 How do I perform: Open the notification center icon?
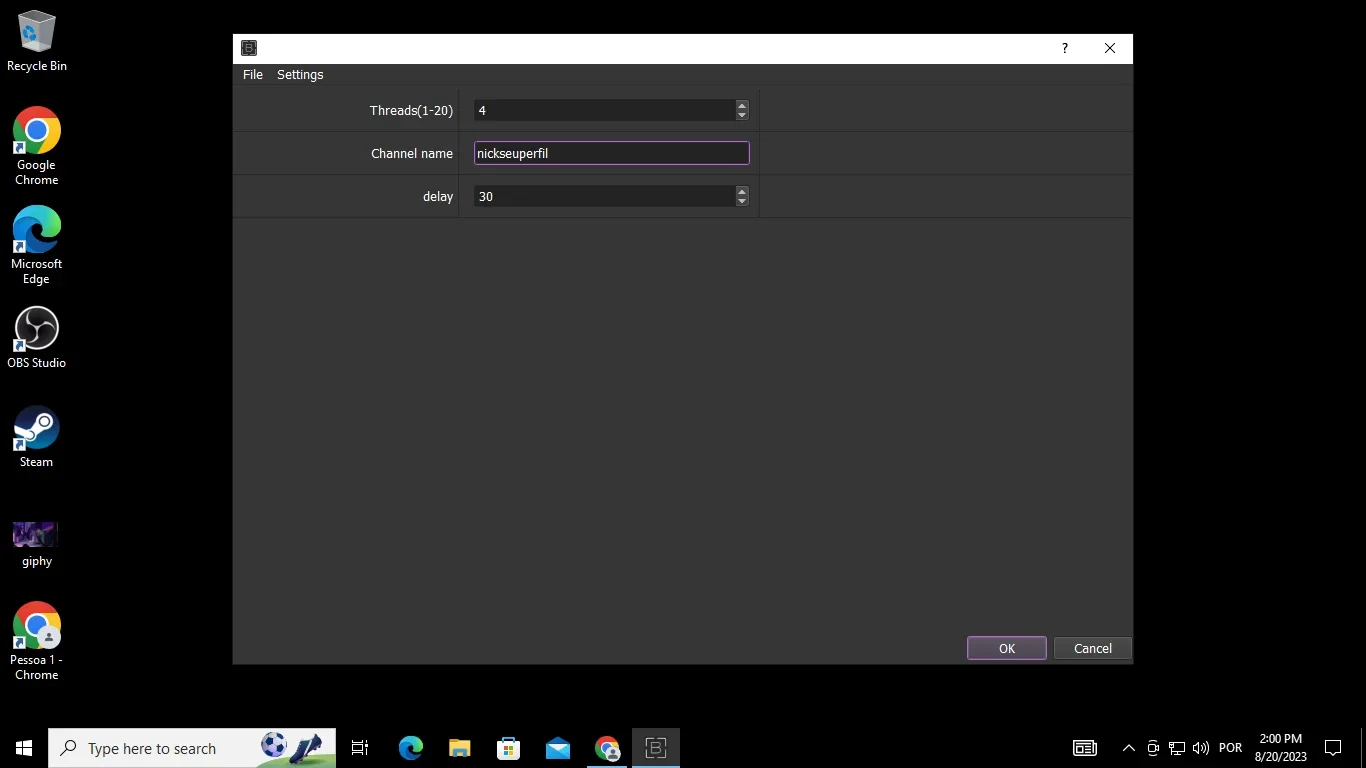(1333, 748)
